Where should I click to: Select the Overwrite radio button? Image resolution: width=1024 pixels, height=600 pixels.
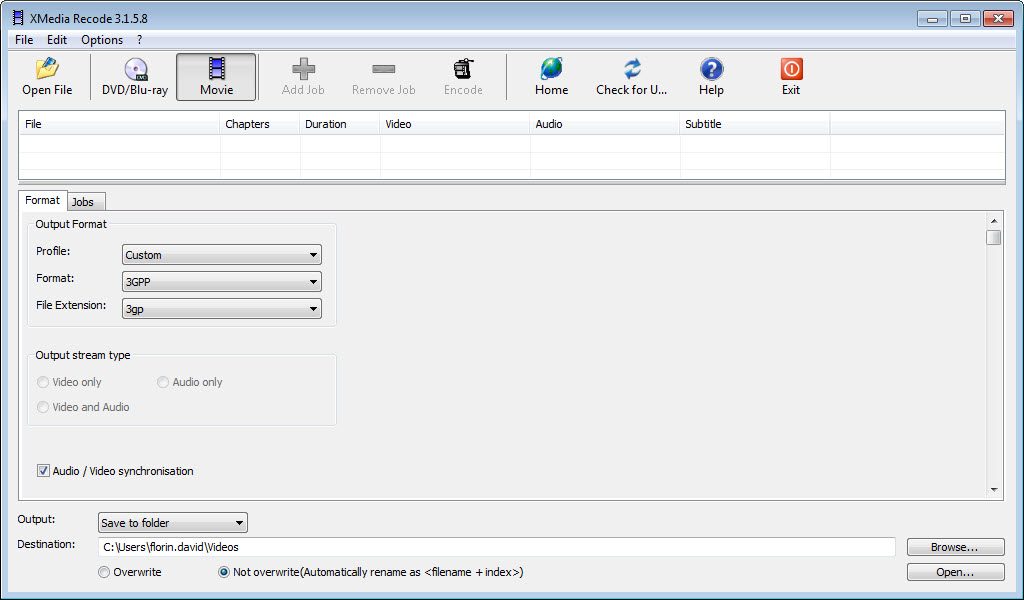(x=104, y=572)
